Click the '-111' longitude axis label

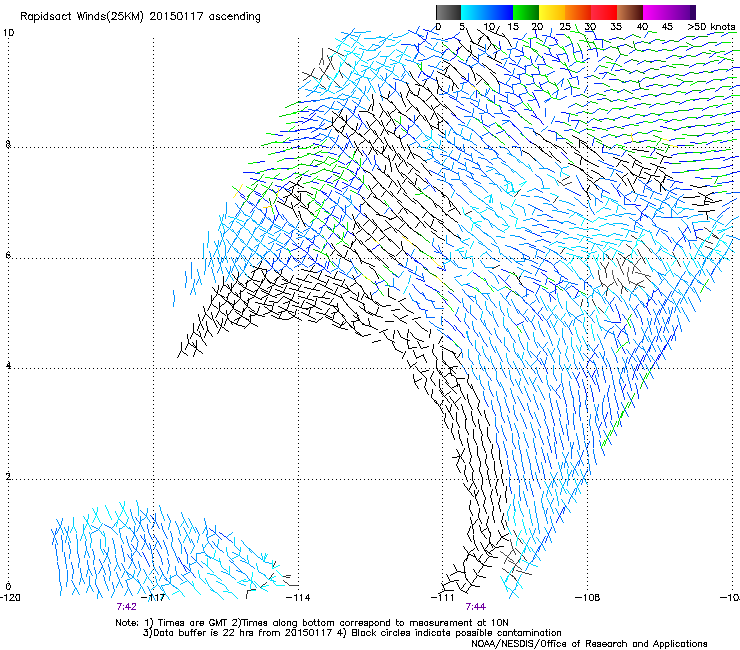[x=443, y=598]
